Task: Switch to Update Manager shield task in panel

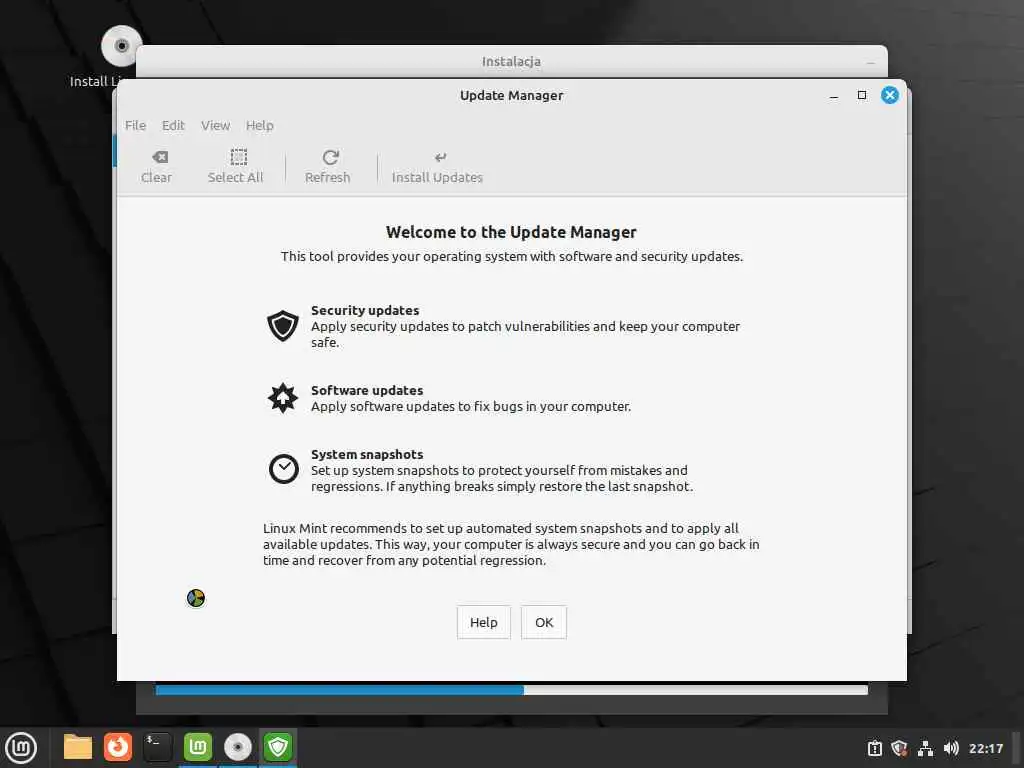Action: click(278, 747)
